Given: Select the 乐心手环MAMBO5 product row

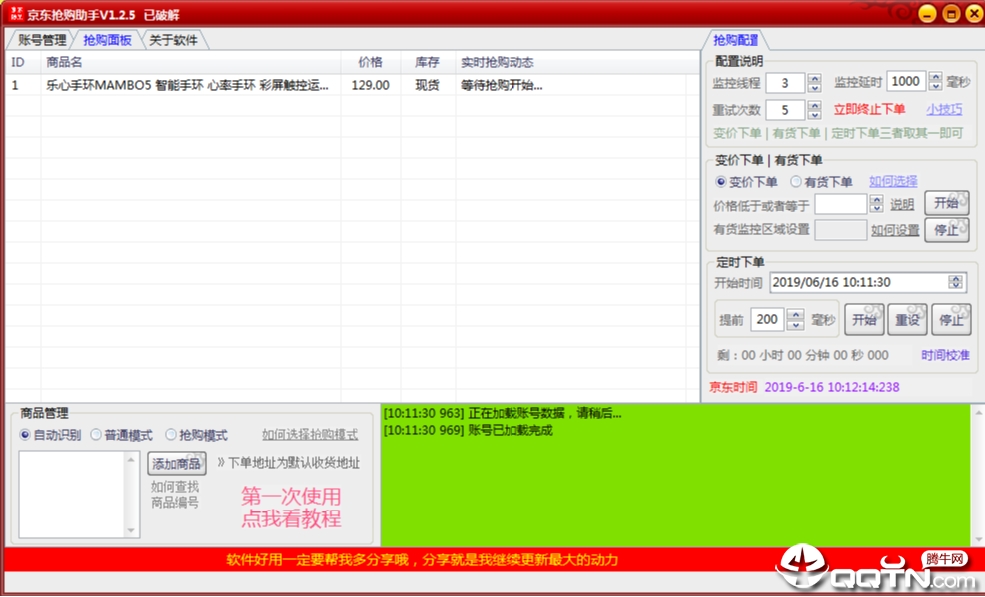Looking at the screenshot, I should [x=346, y=85].
